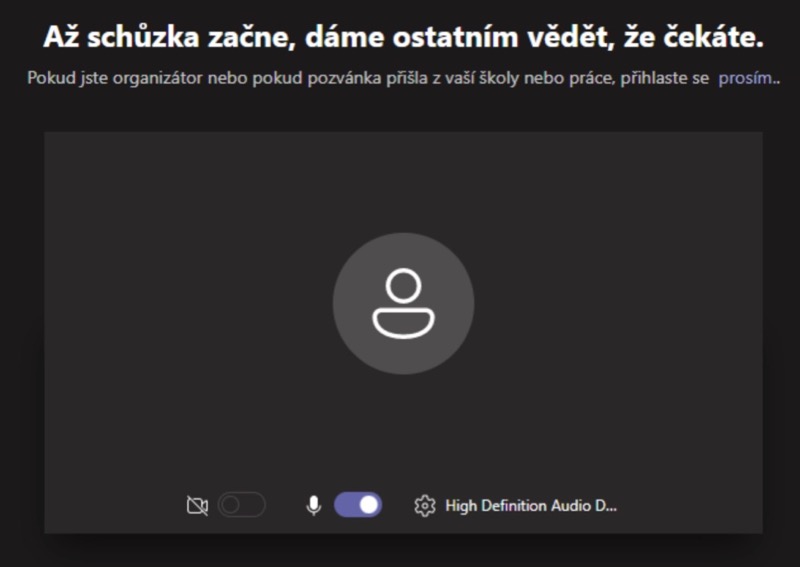The height and width of the screenshot is (567, 800).
Task: Click the person silhouette avatar icon
Action: click(x=404, y=304)
